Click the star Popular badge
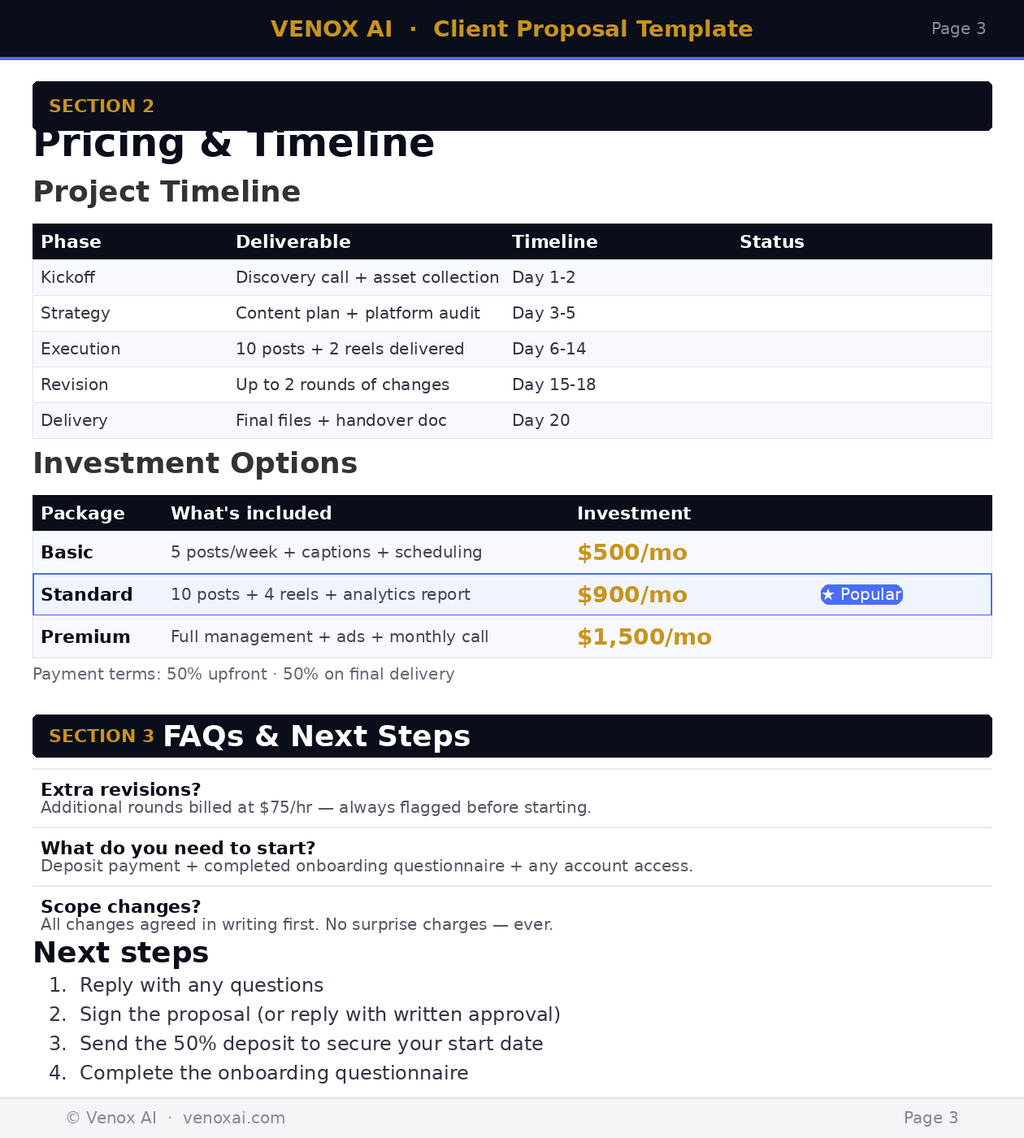This screenshot has height=1138, width=1024. [861, 594]
